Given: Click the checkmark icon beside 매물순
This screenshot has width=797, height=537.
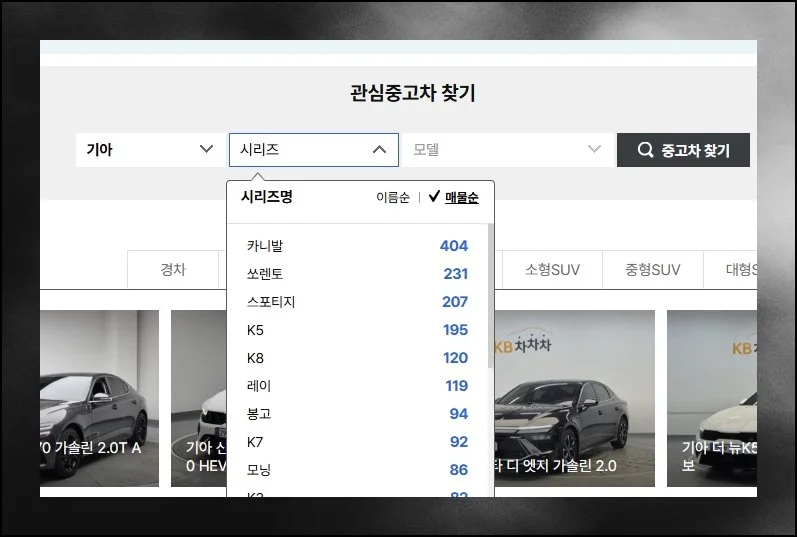Looking at the screenshot, I should (x=434, y=197).
